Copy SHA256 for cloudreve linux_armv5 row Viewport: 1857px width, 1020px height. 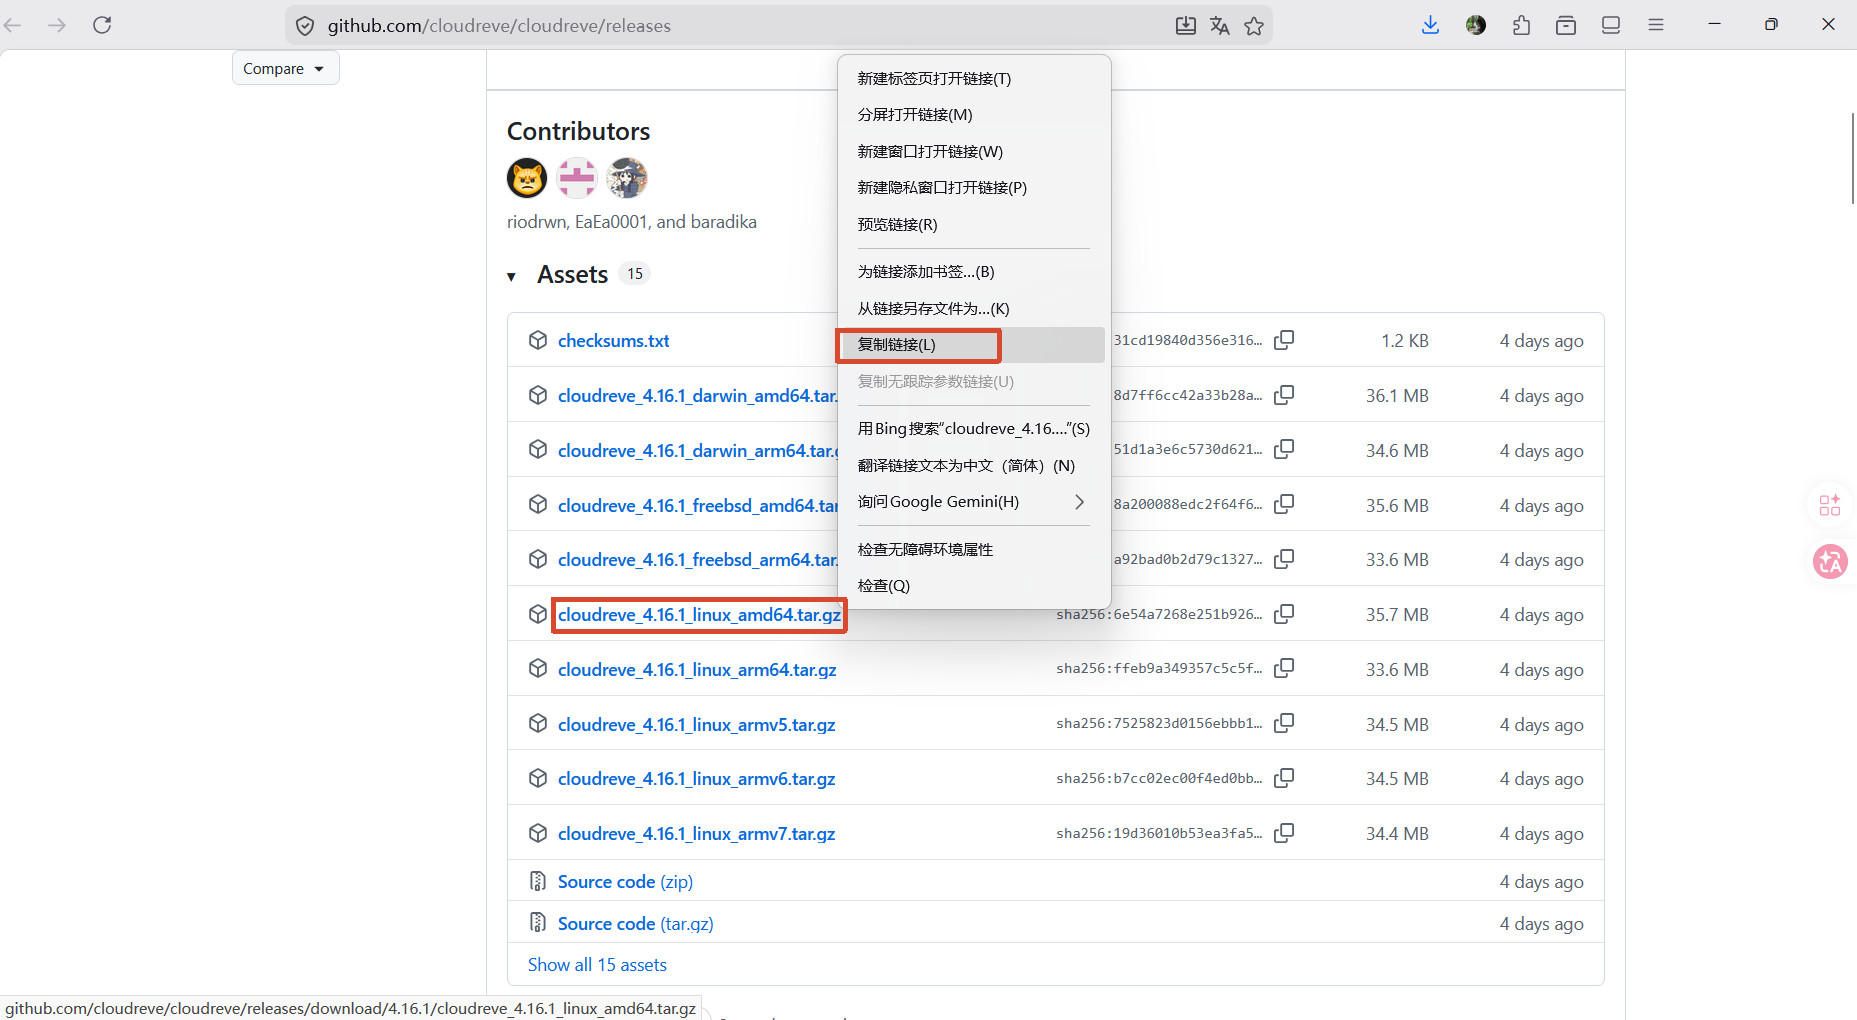pos(1284,723)
